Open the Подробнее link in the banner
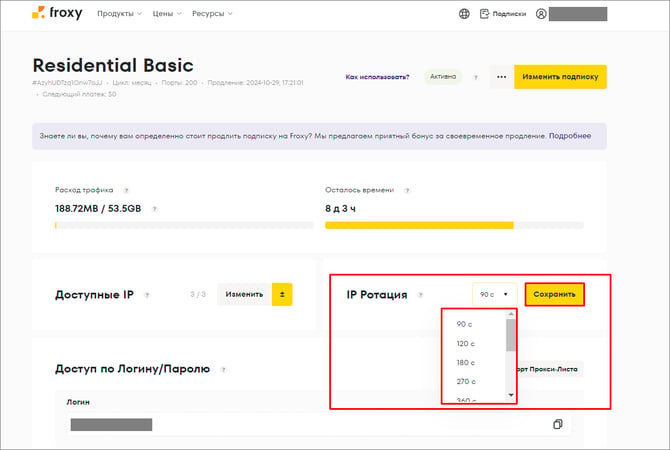The width and height of the screenshot is (670, 450). [x=570, y=136]
